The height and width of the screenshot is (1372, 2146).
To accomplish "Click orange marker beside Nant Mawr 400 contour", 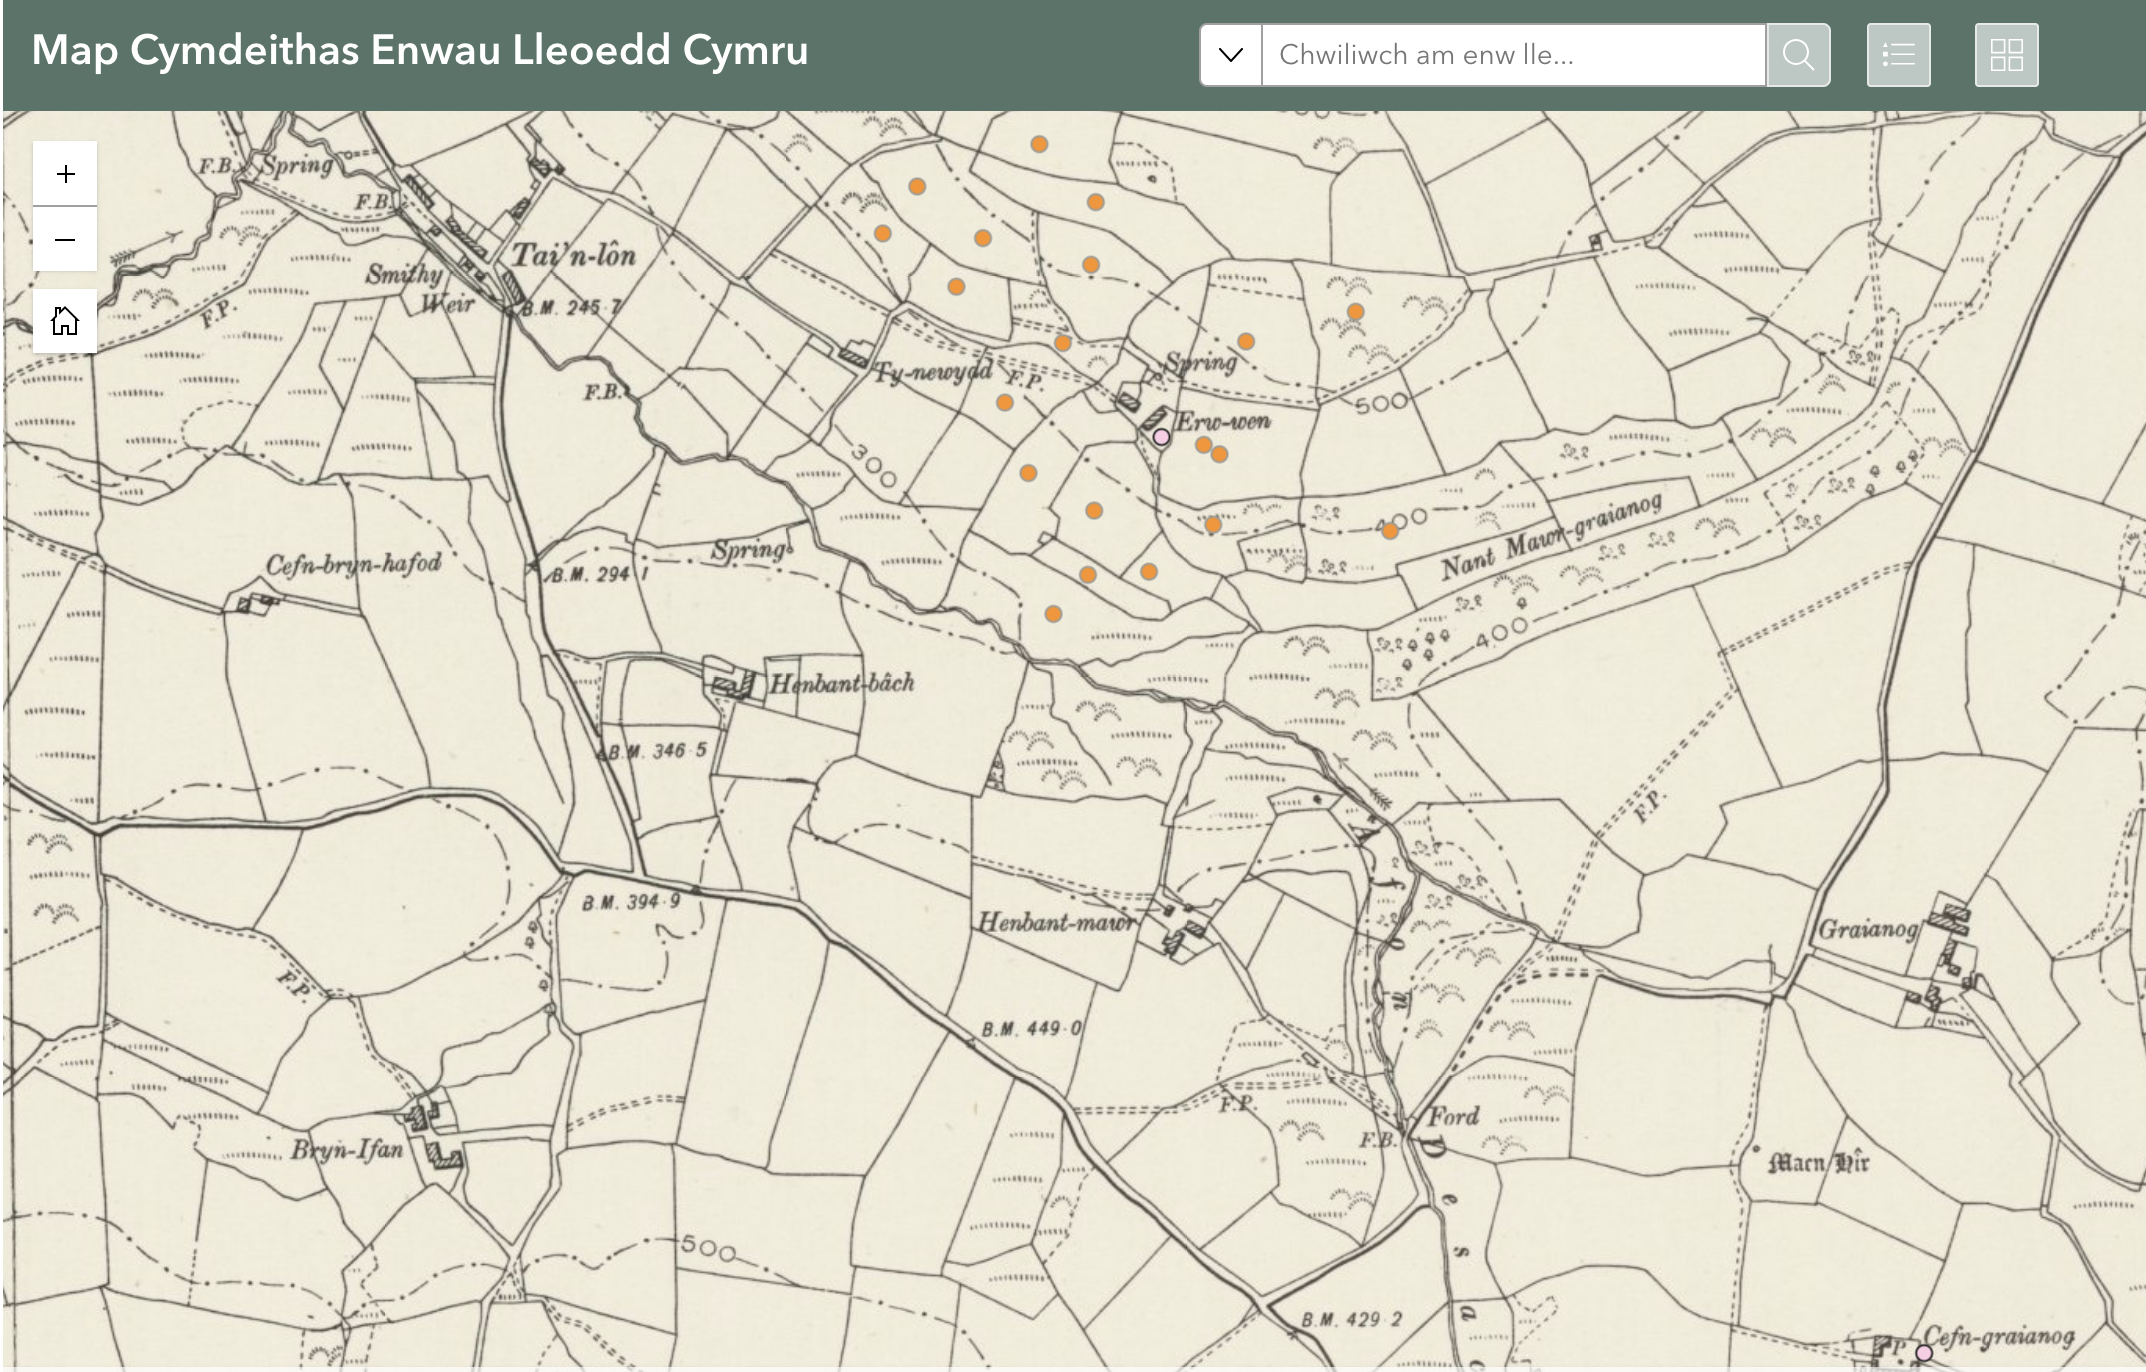I will (1390, 531).
